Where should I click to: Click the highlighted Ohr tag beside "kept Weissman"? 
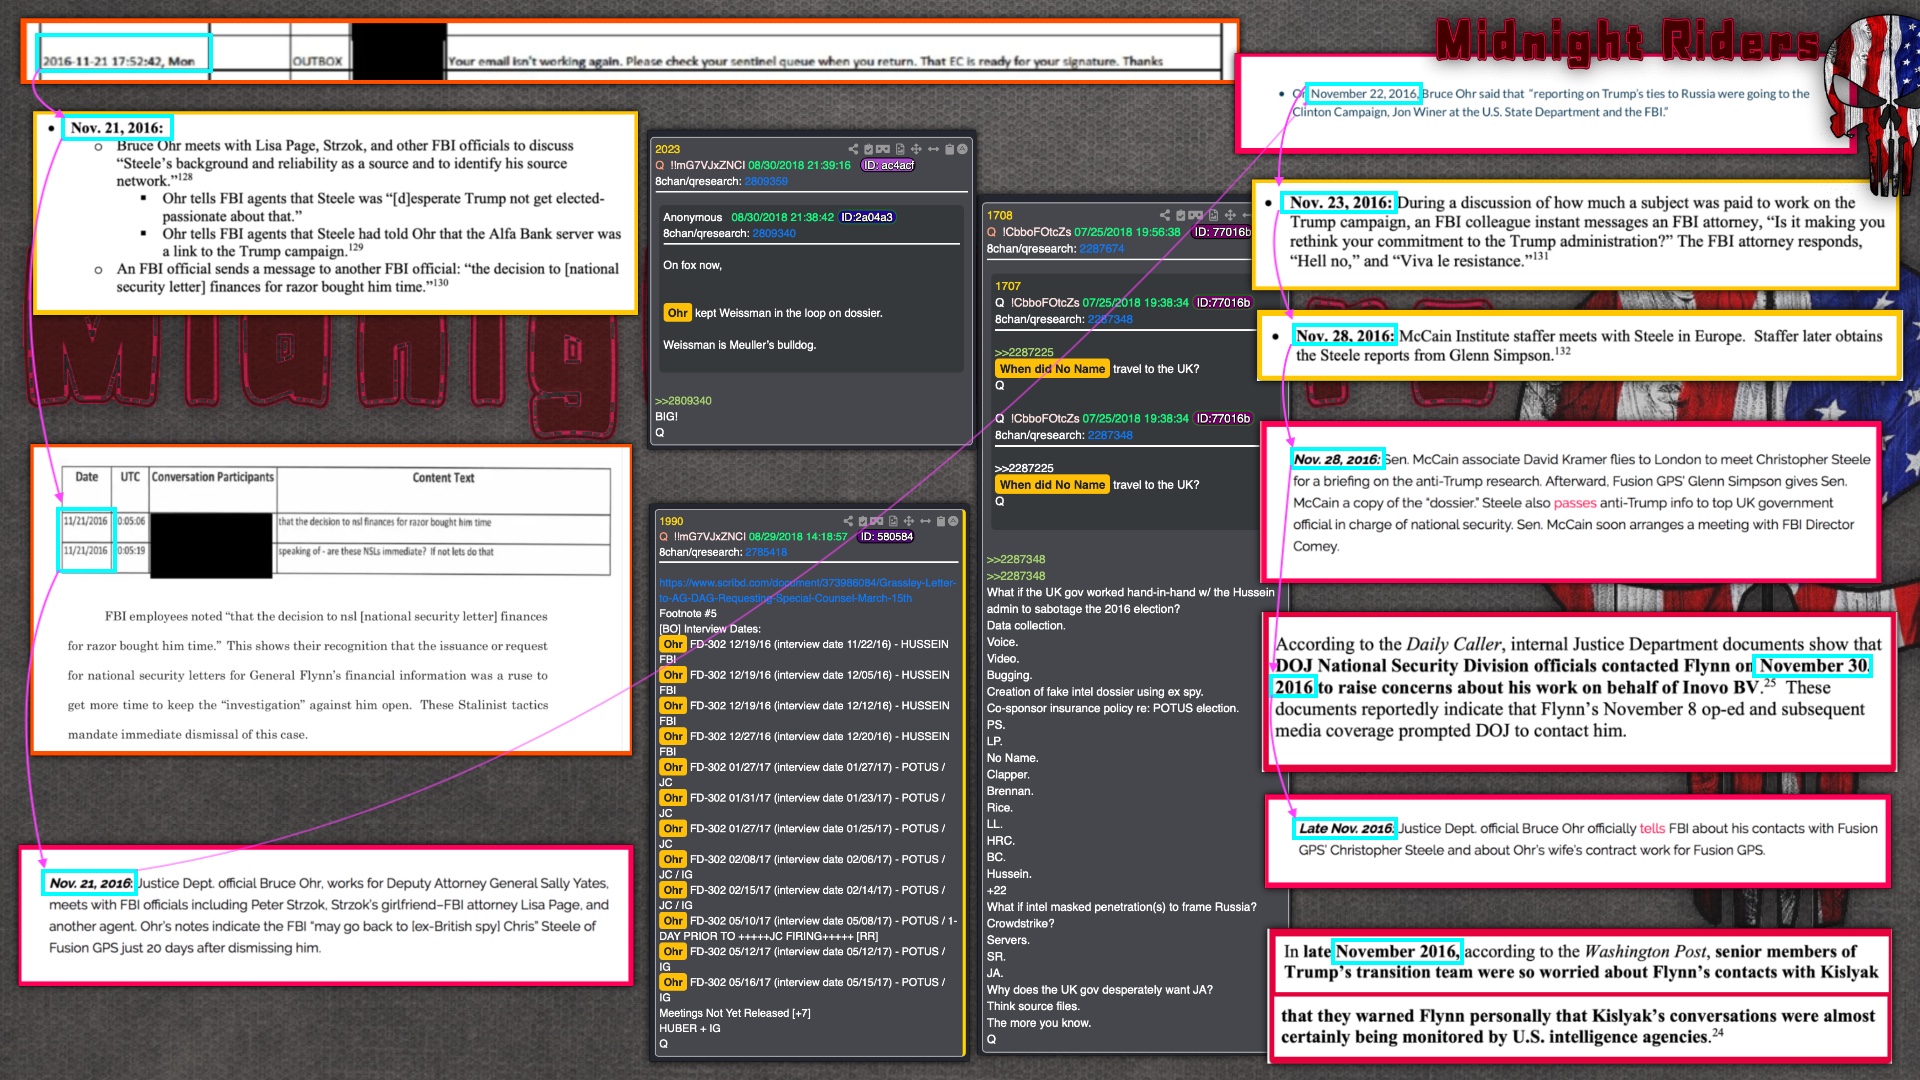pos(677,313)
